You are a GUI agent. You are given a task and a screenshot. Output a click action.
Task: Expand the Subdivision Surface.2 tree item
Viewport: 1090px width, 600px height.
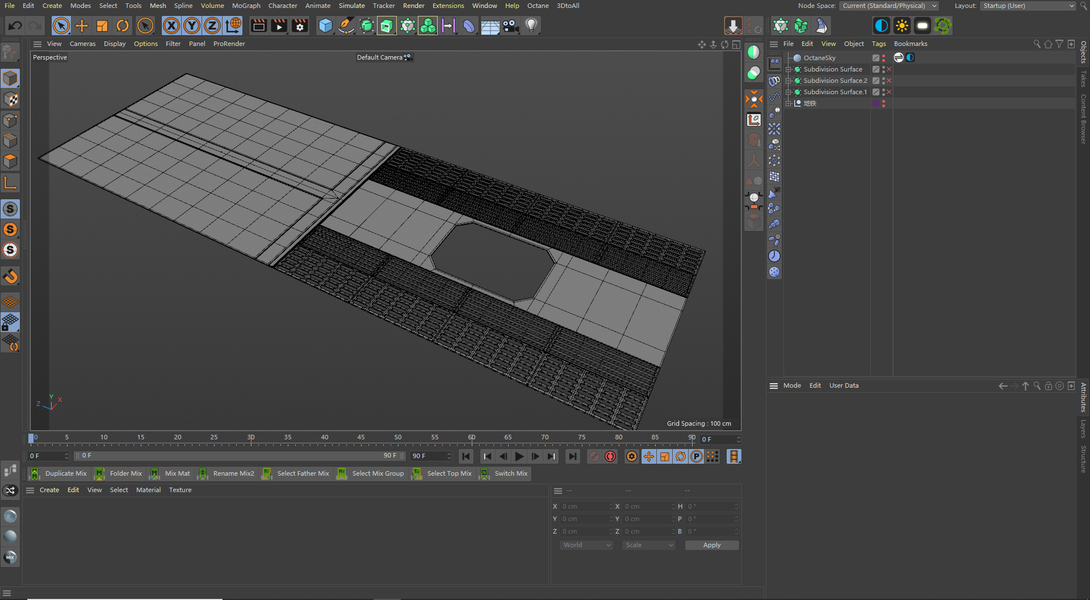[x=788, y=81]
